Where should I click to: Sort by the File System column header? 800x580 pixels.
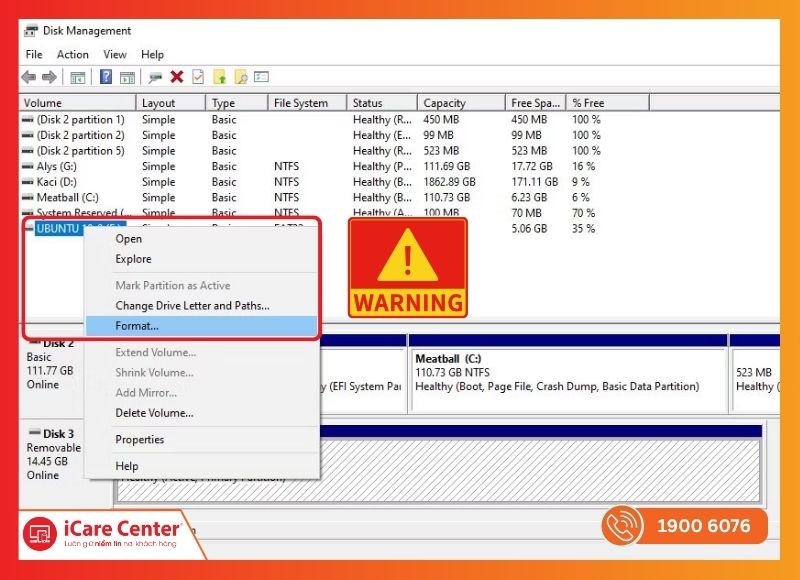(x=300, y=103)
